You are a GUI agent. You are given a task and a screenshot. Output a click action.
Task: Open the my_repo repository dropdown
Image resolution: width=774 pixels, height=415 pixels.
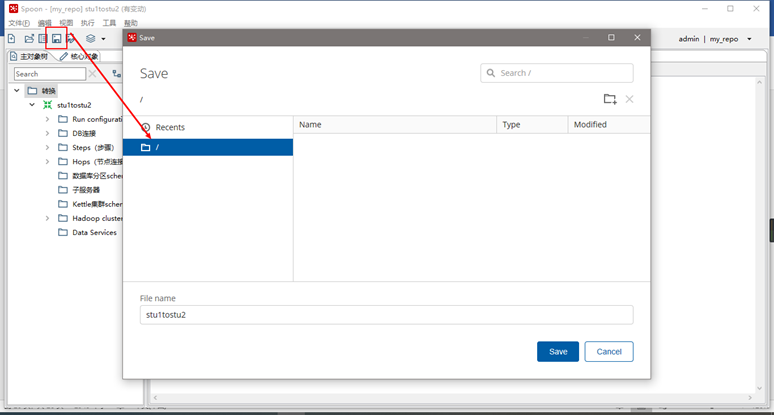click(749, 39)
